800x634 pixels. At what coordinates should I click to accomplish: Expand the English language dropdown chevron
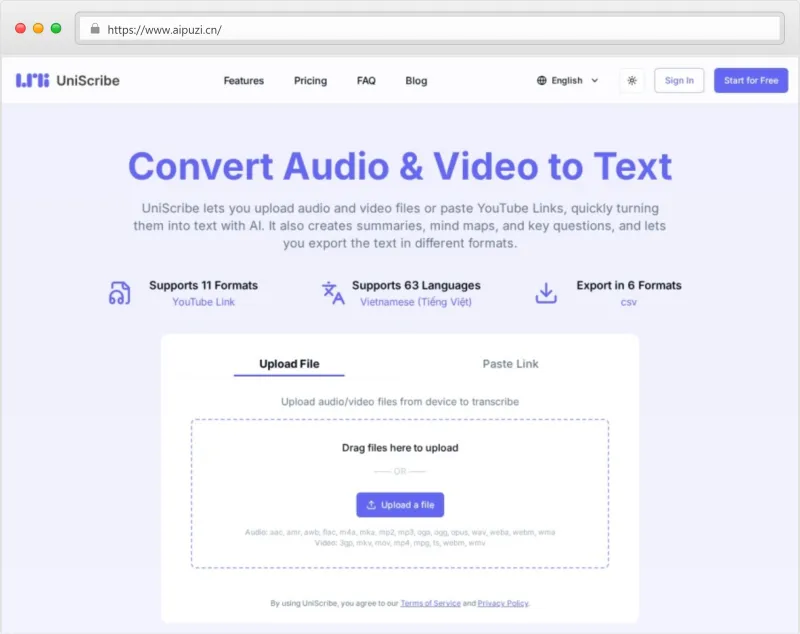click(594, 81)
